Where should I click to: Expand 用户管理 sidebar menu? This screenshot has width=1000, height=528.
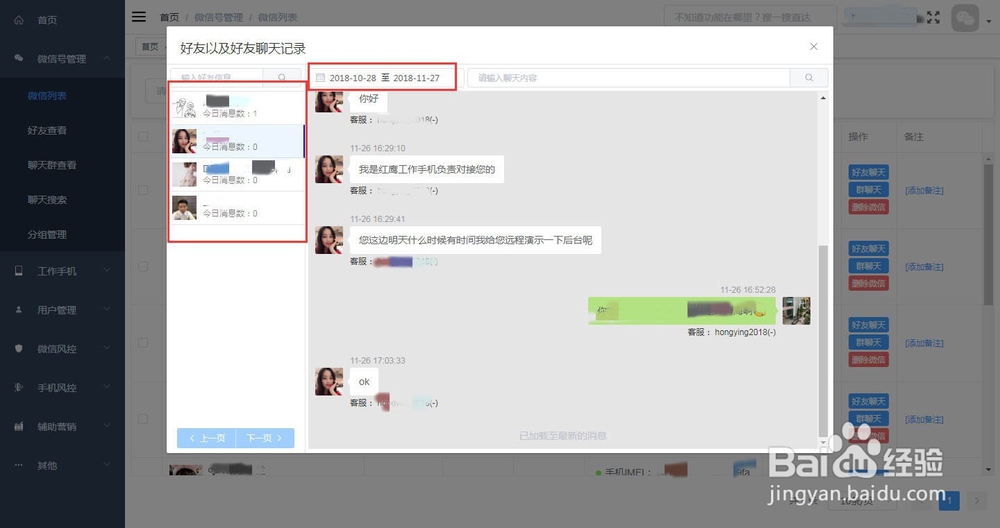62,310
